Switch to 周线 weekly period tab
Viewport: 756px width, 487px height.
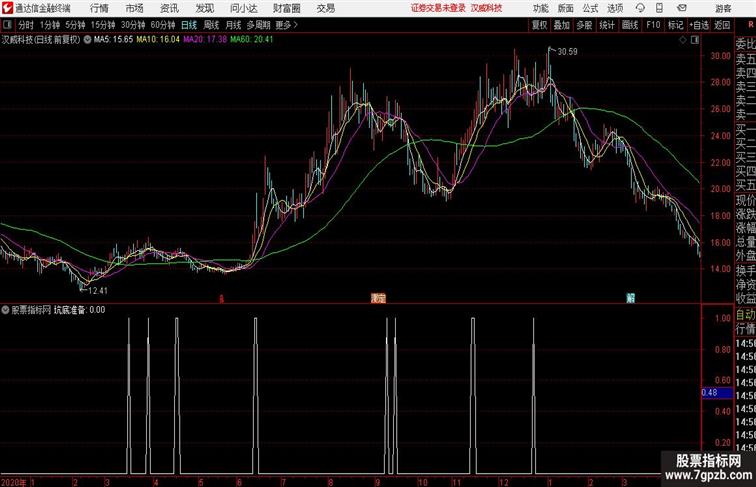click(x=211, y=25)
